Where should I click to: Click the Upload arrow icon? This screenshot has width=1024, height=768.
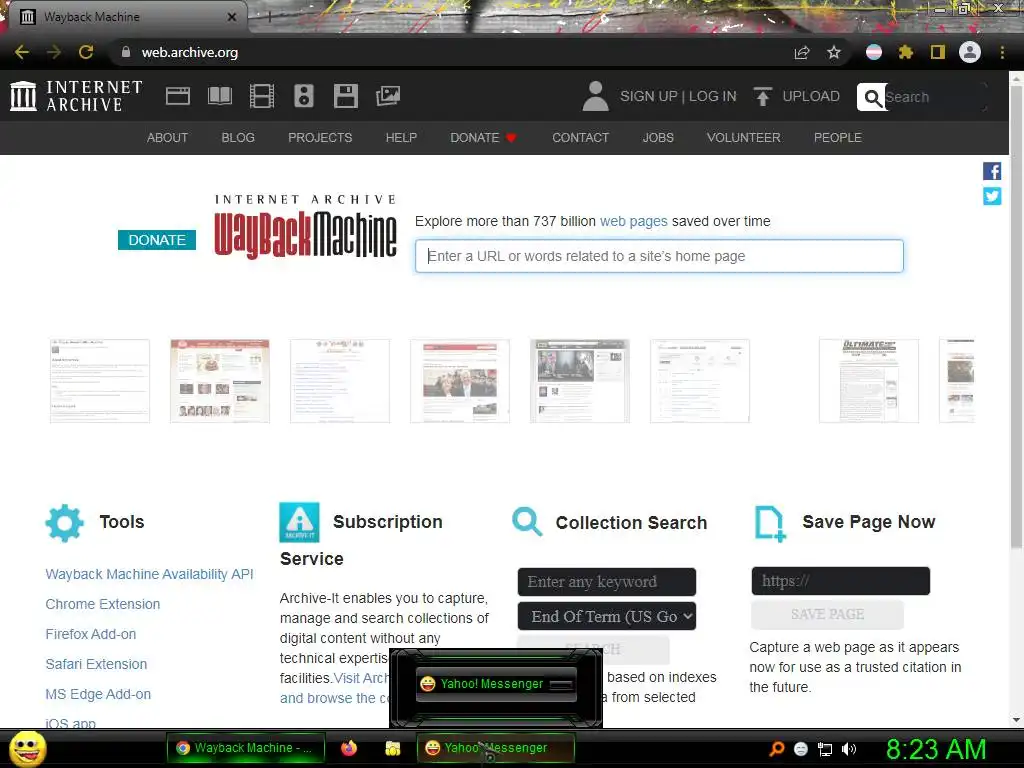pyautogui.click(x=762, y=96)
